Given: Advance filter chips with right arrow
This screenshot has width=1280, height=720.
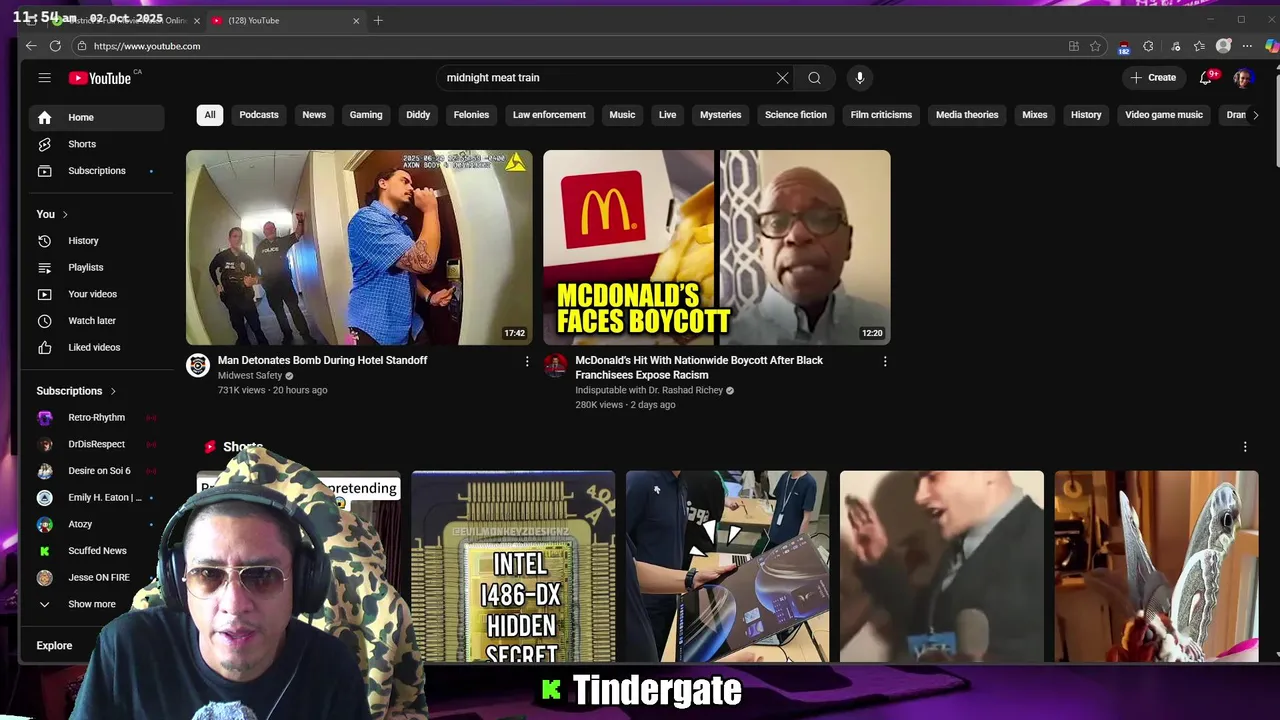Looking at the screenshot, I should [x=1256, y=115].
